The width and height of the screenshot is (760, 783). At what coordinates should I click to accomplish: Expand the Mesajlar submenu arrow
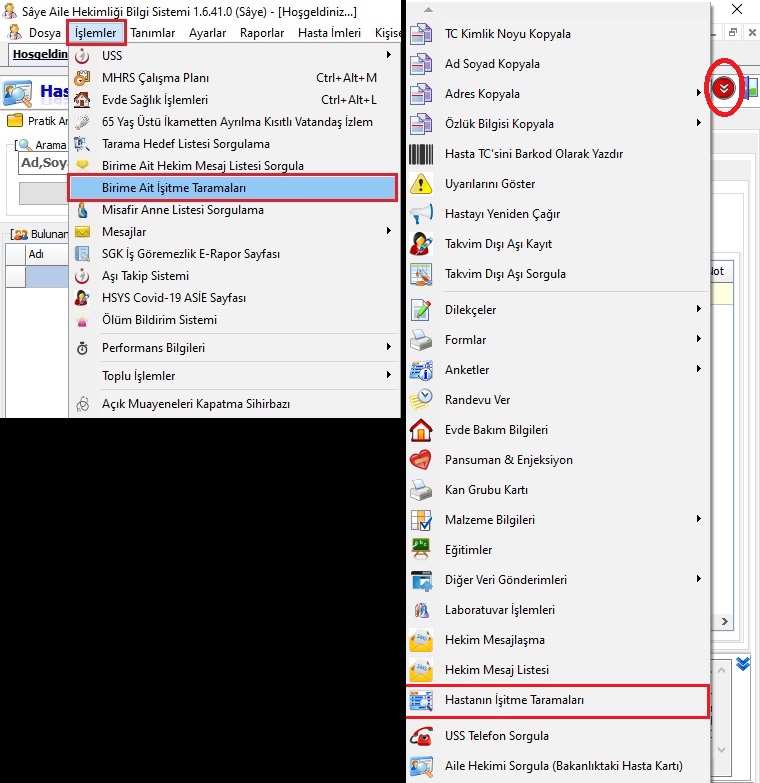click(388, 231)
